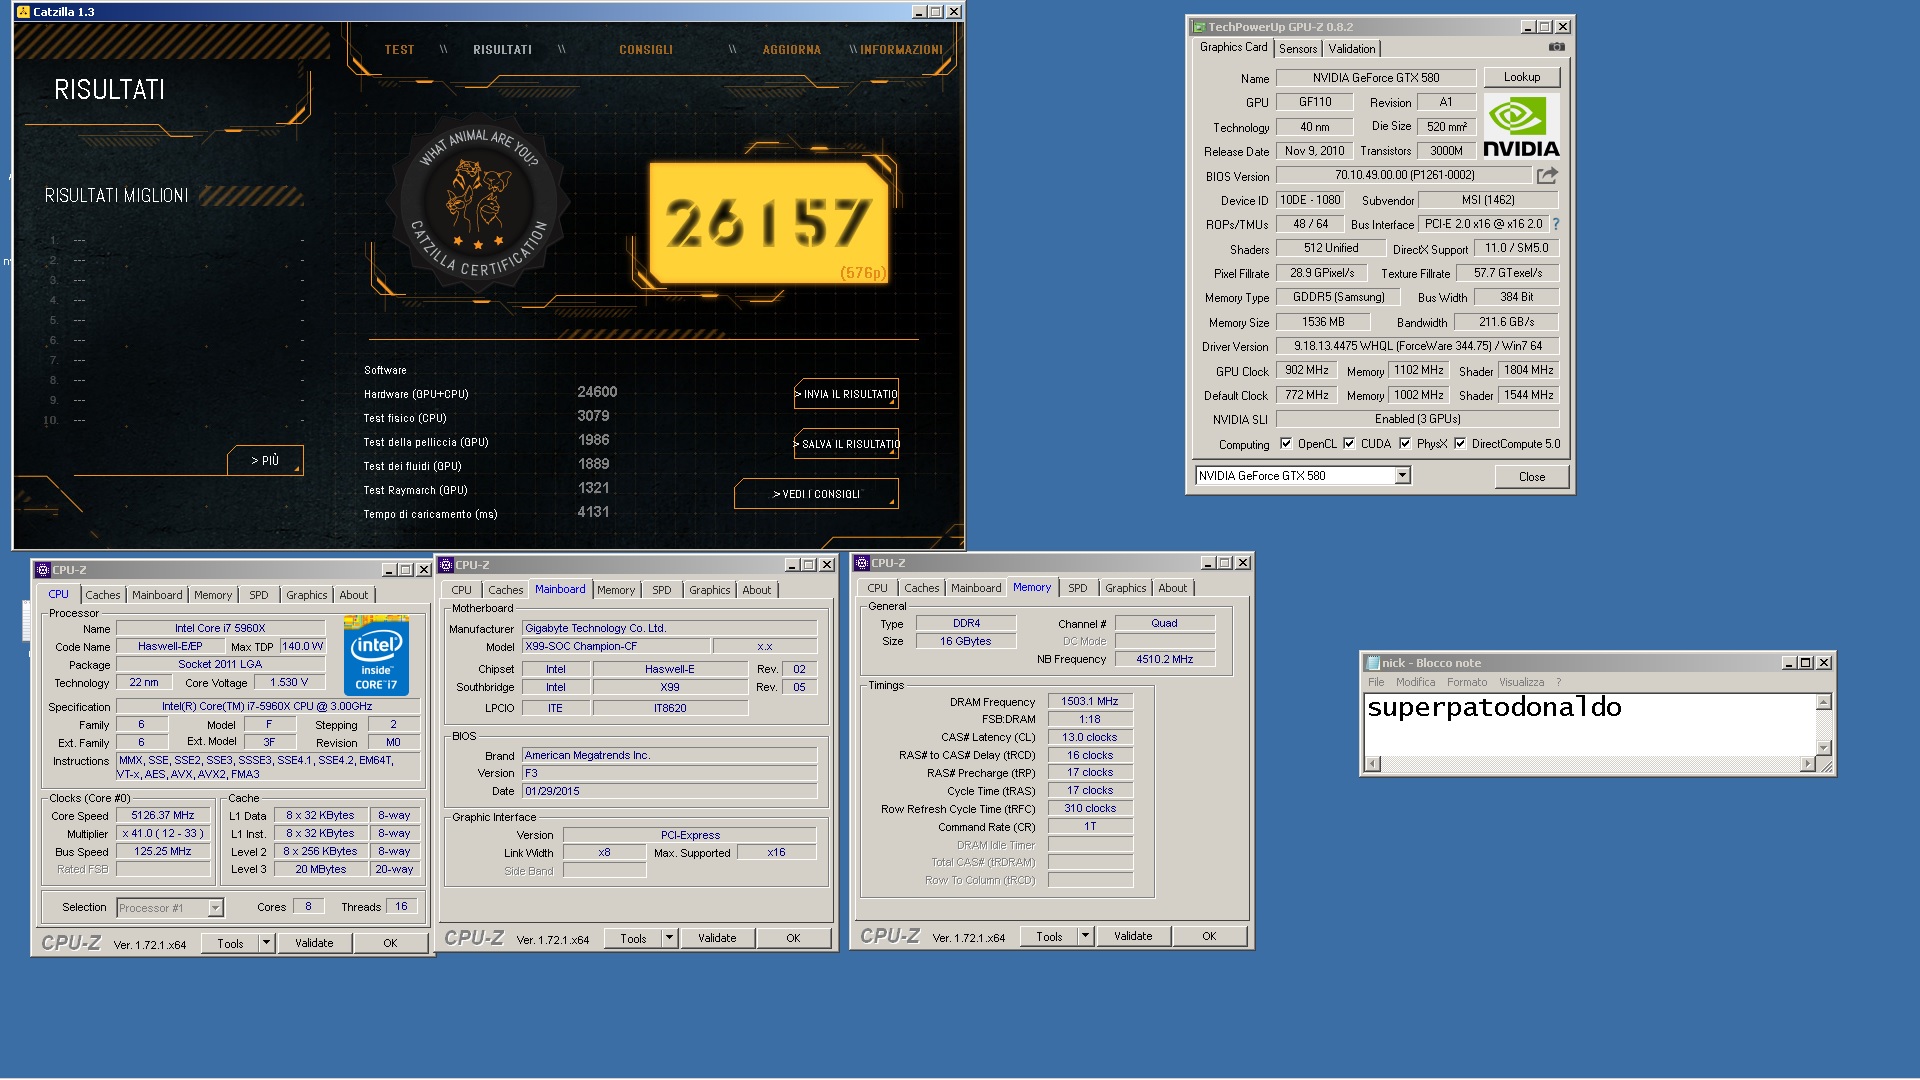
Task: Toggle the OpenCL checkbox in GPU-Z
Action: pyautogui.click(x=1286, y=444)
